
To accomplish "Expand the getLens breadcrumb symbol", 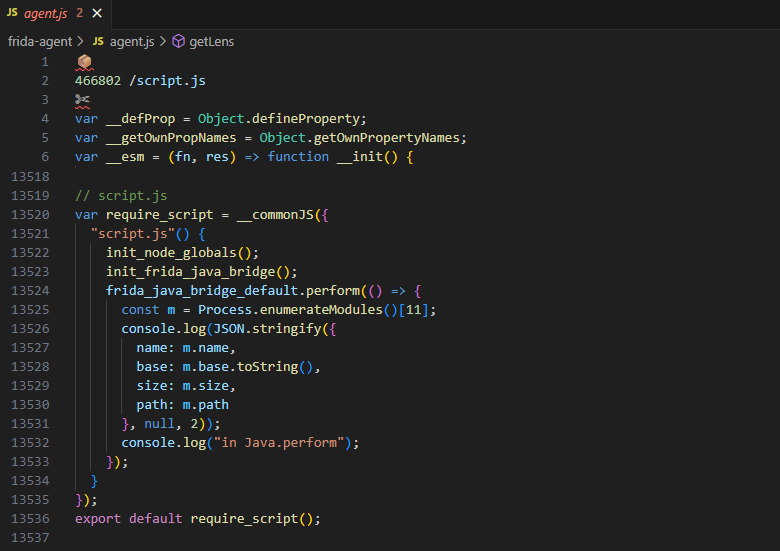I will pos(212,41).
